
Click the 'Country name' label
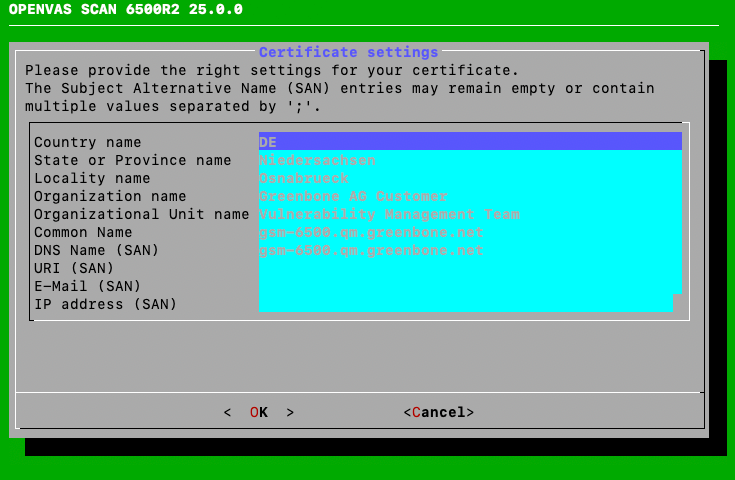[x=88, y=142]
